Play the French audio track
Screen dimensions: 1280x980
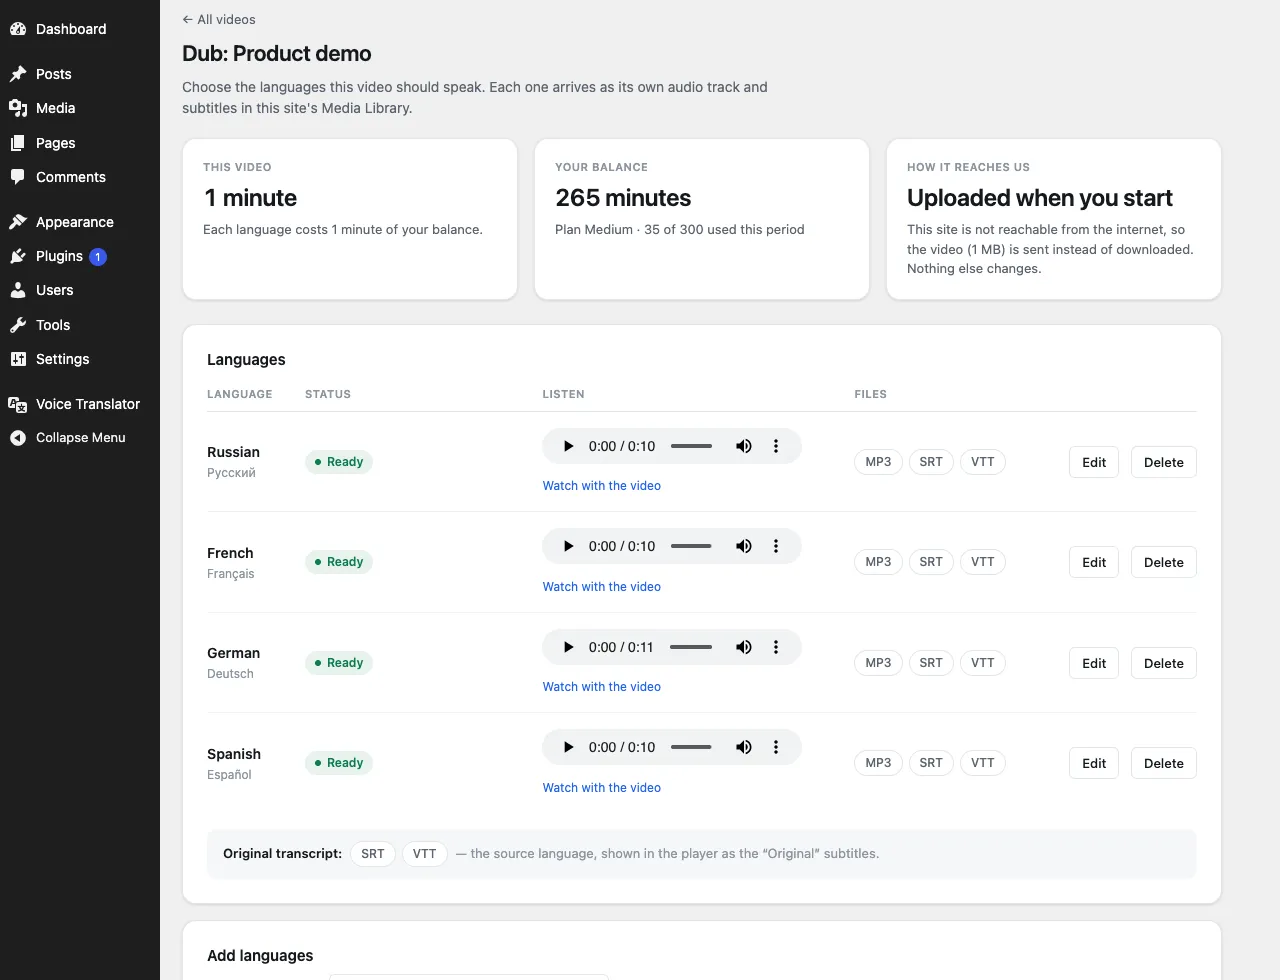coord(568,546)
